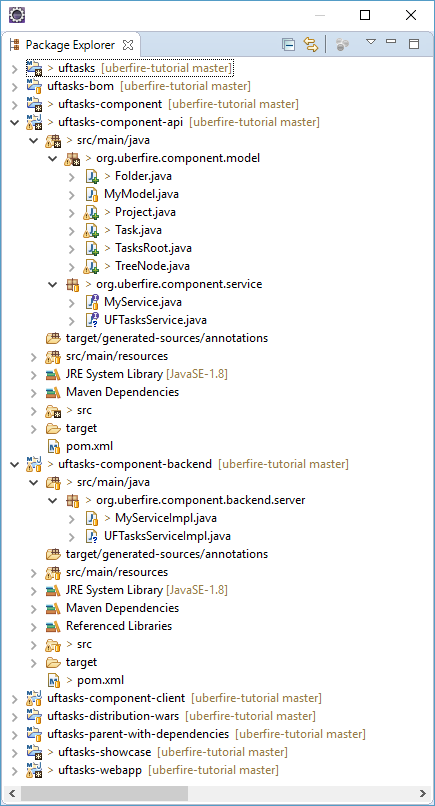435x806 pixels.
Task: Collapse org.uberfire.component.model package
Action: pos(52,158)
